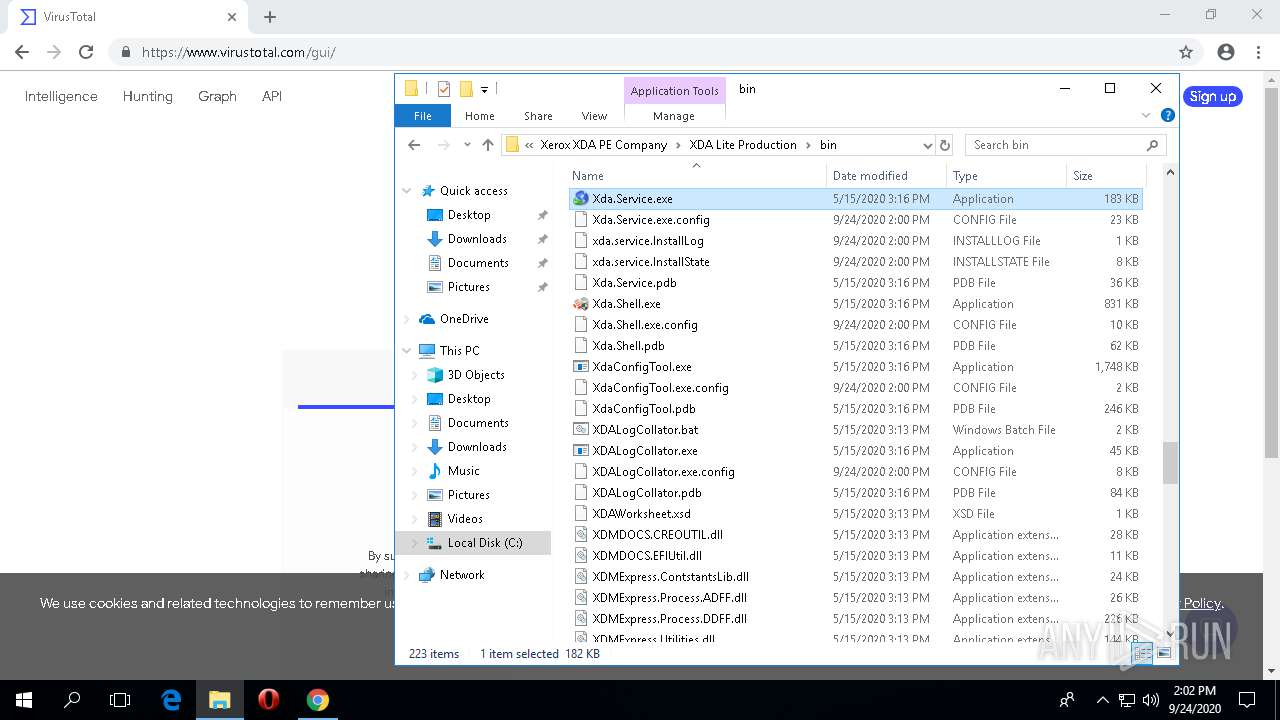Click the VirusTotal Sign up button
Screen dimensions: 1280x720
(x=1213, y=97)
